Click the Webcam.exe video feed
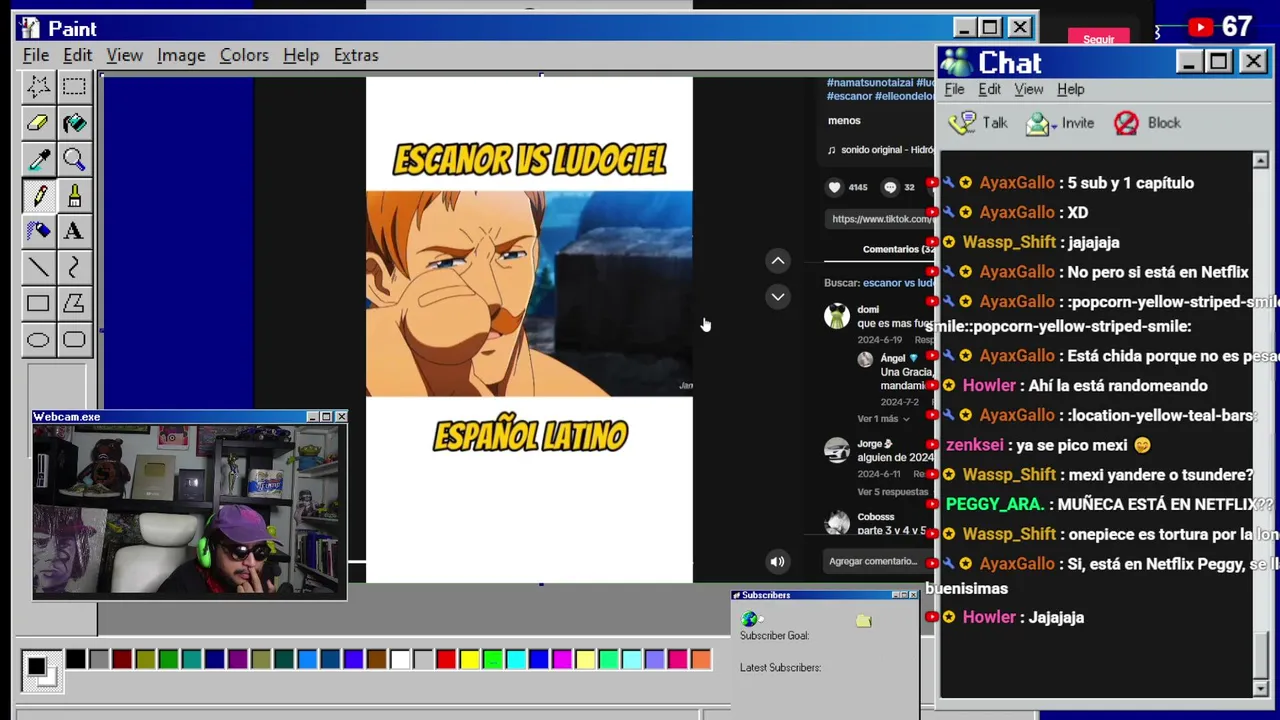This screenshot has width=1280, height=720. click(x=189, y=511)
